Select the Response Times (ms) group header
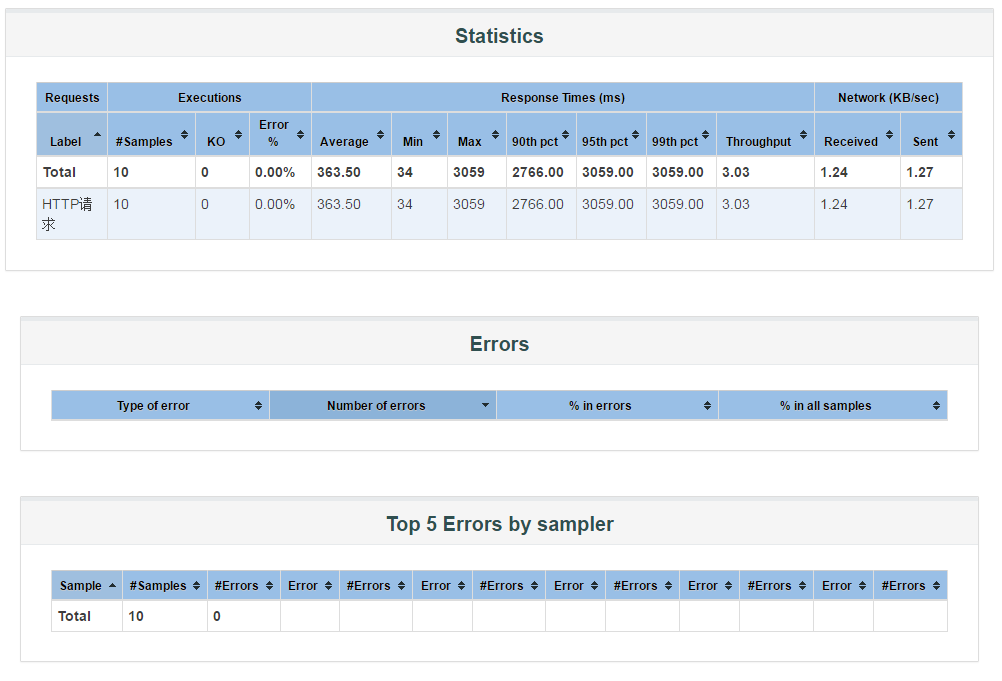Viewport: 1002px width, 681px height. pos(563,98)
